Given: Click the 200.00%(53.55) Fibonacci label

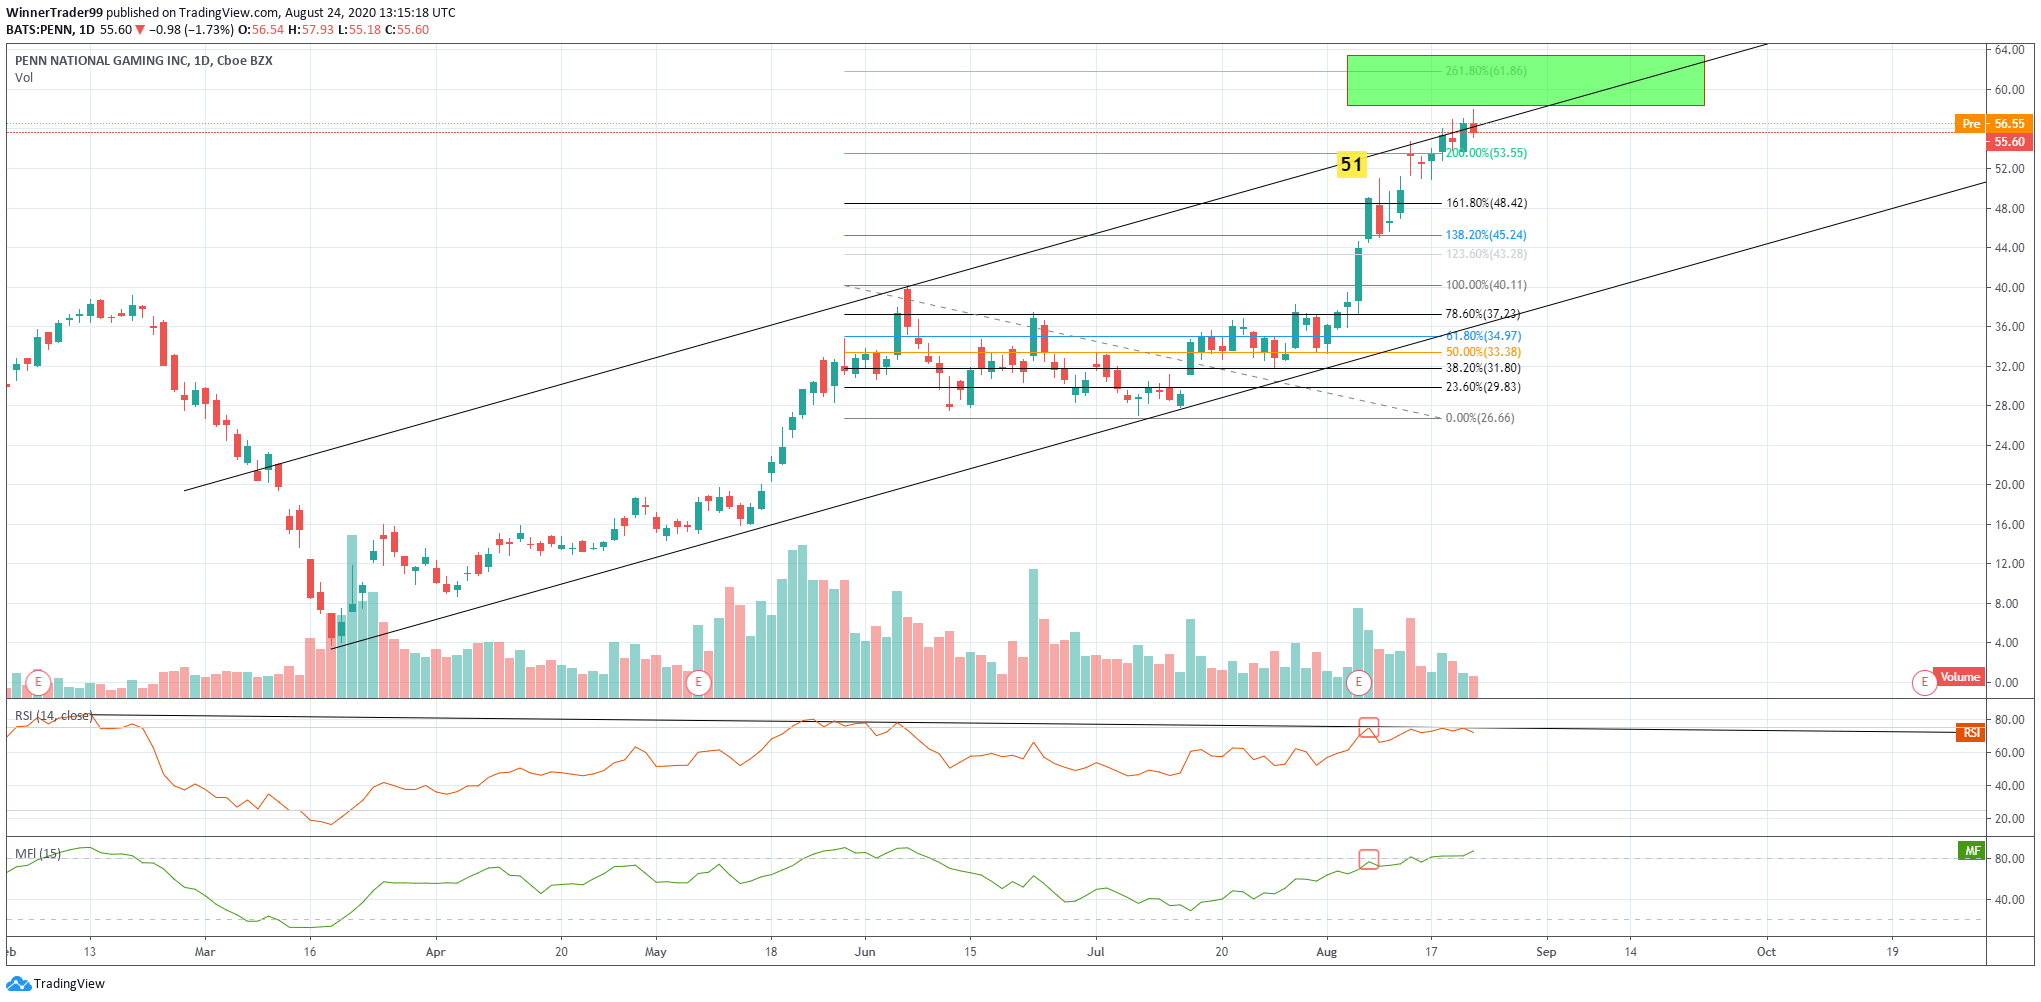Looking at the screenshot, I should [x=1486, y=153].
